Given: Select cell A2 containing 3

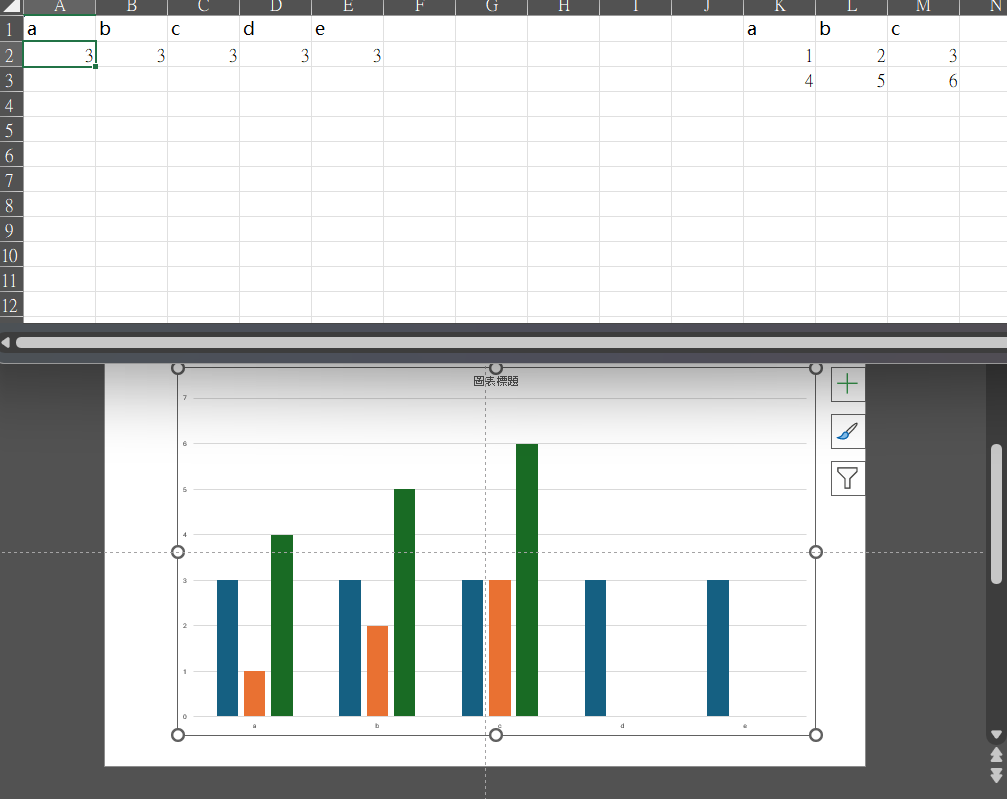Looking at the screenshot, I should (59, 56).
